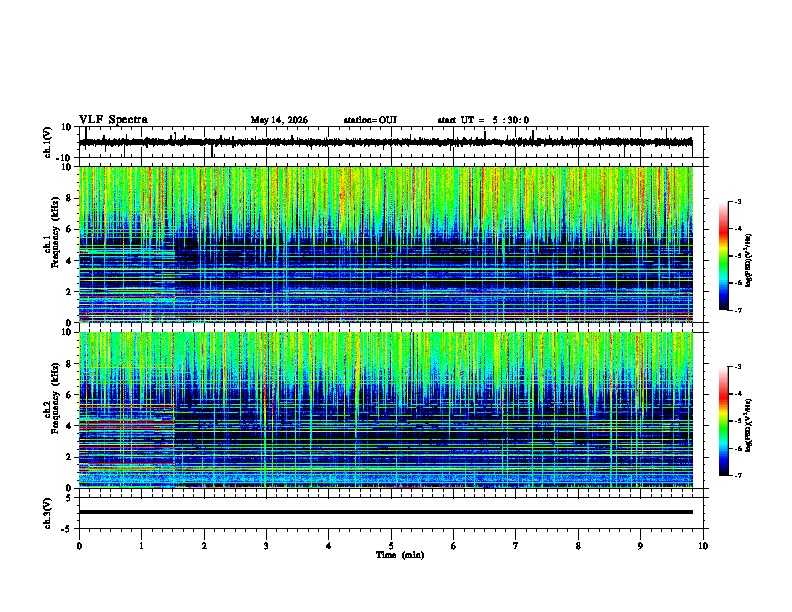The image size is (792, 612).
Task: Click the VLF Spectra title text
Action: click(x=113, y=120)
